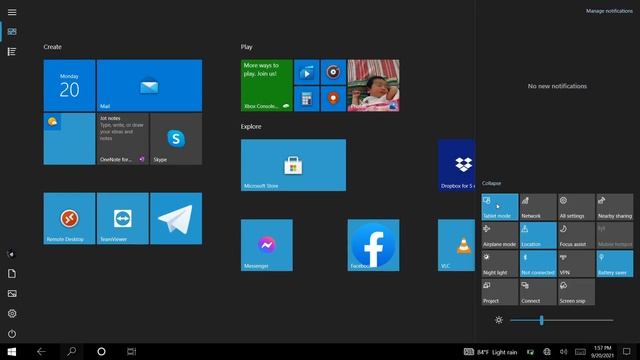The image size is (640, 360).
Task: Open taskbar Search magnifier
Action: tap(71, 351)
